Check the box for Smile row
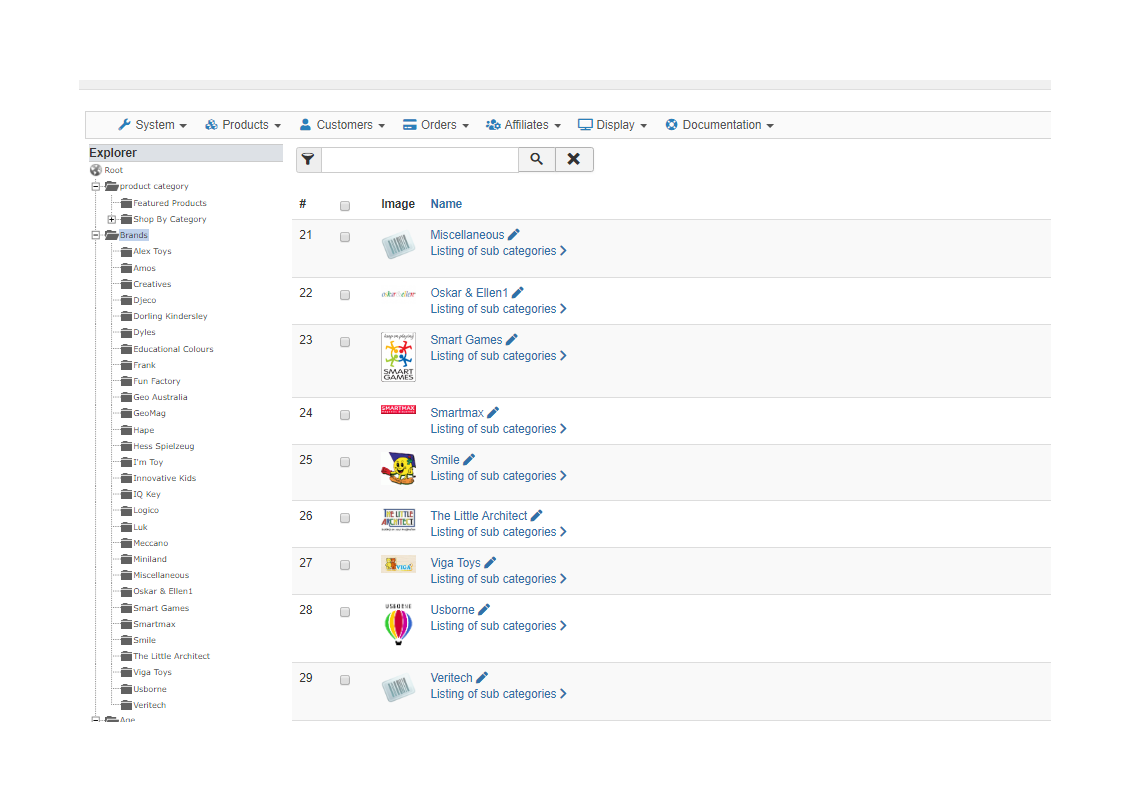 pos(345,463)
